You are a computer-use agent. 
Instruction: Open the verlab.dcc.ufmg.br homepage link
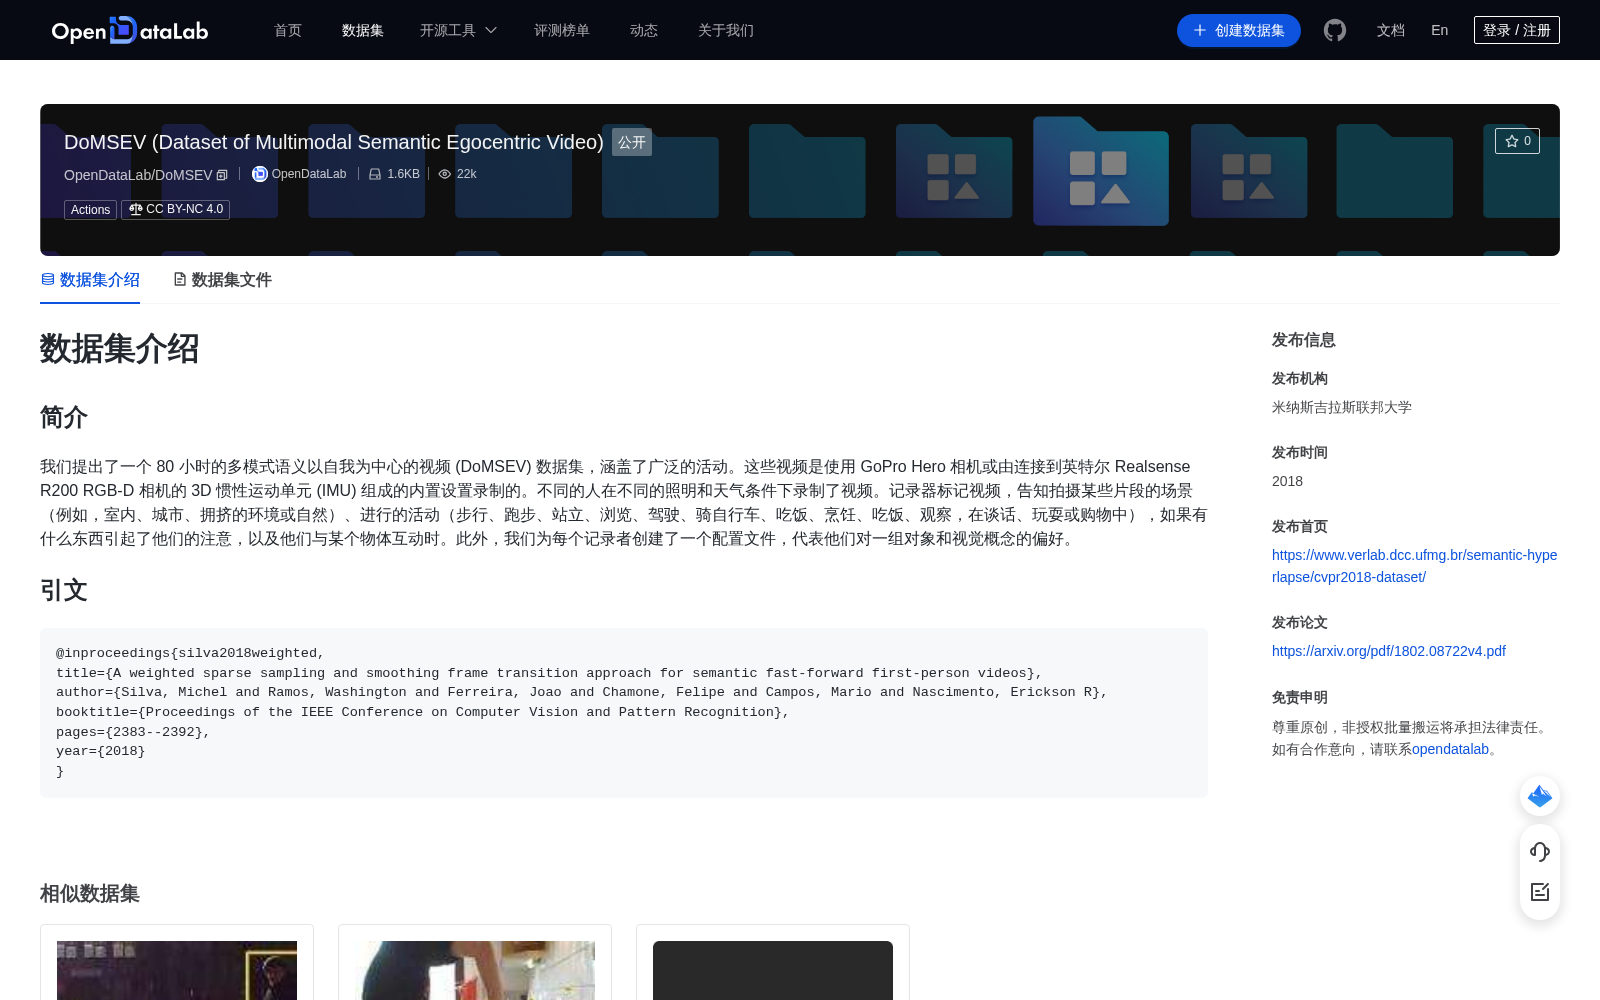(1414, 566)
